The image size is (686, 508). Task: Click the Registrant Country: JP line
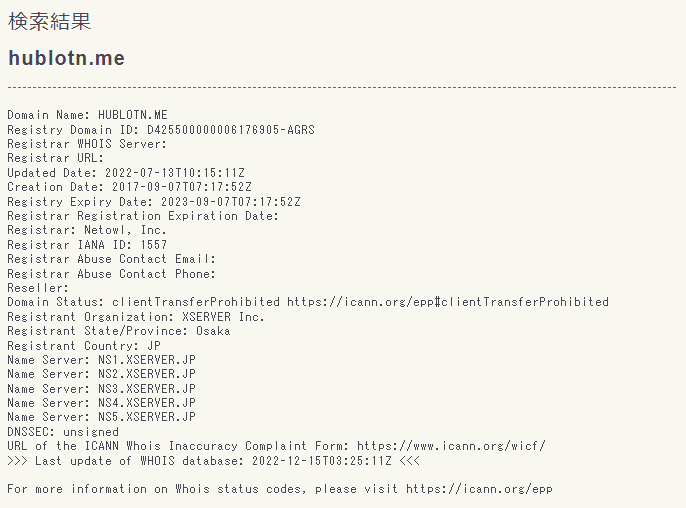tap(84, 345)
